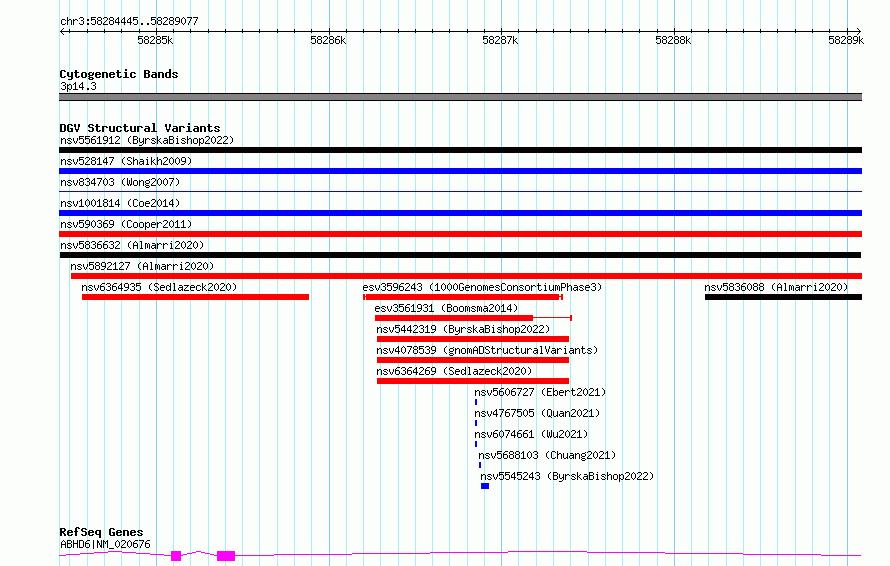890x566 pixels.
Task: Click the small blue tick under nsv5688103
Action: coord(480,465)
